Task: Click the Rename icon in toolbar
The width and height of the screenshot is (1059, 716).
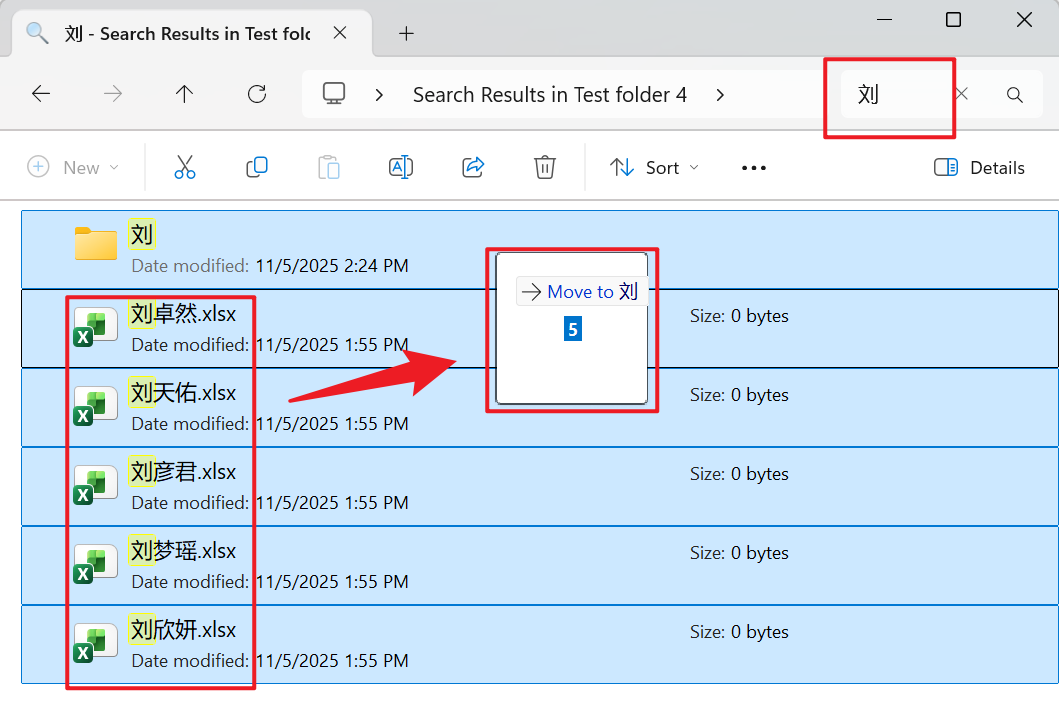Action: [401, 167]
